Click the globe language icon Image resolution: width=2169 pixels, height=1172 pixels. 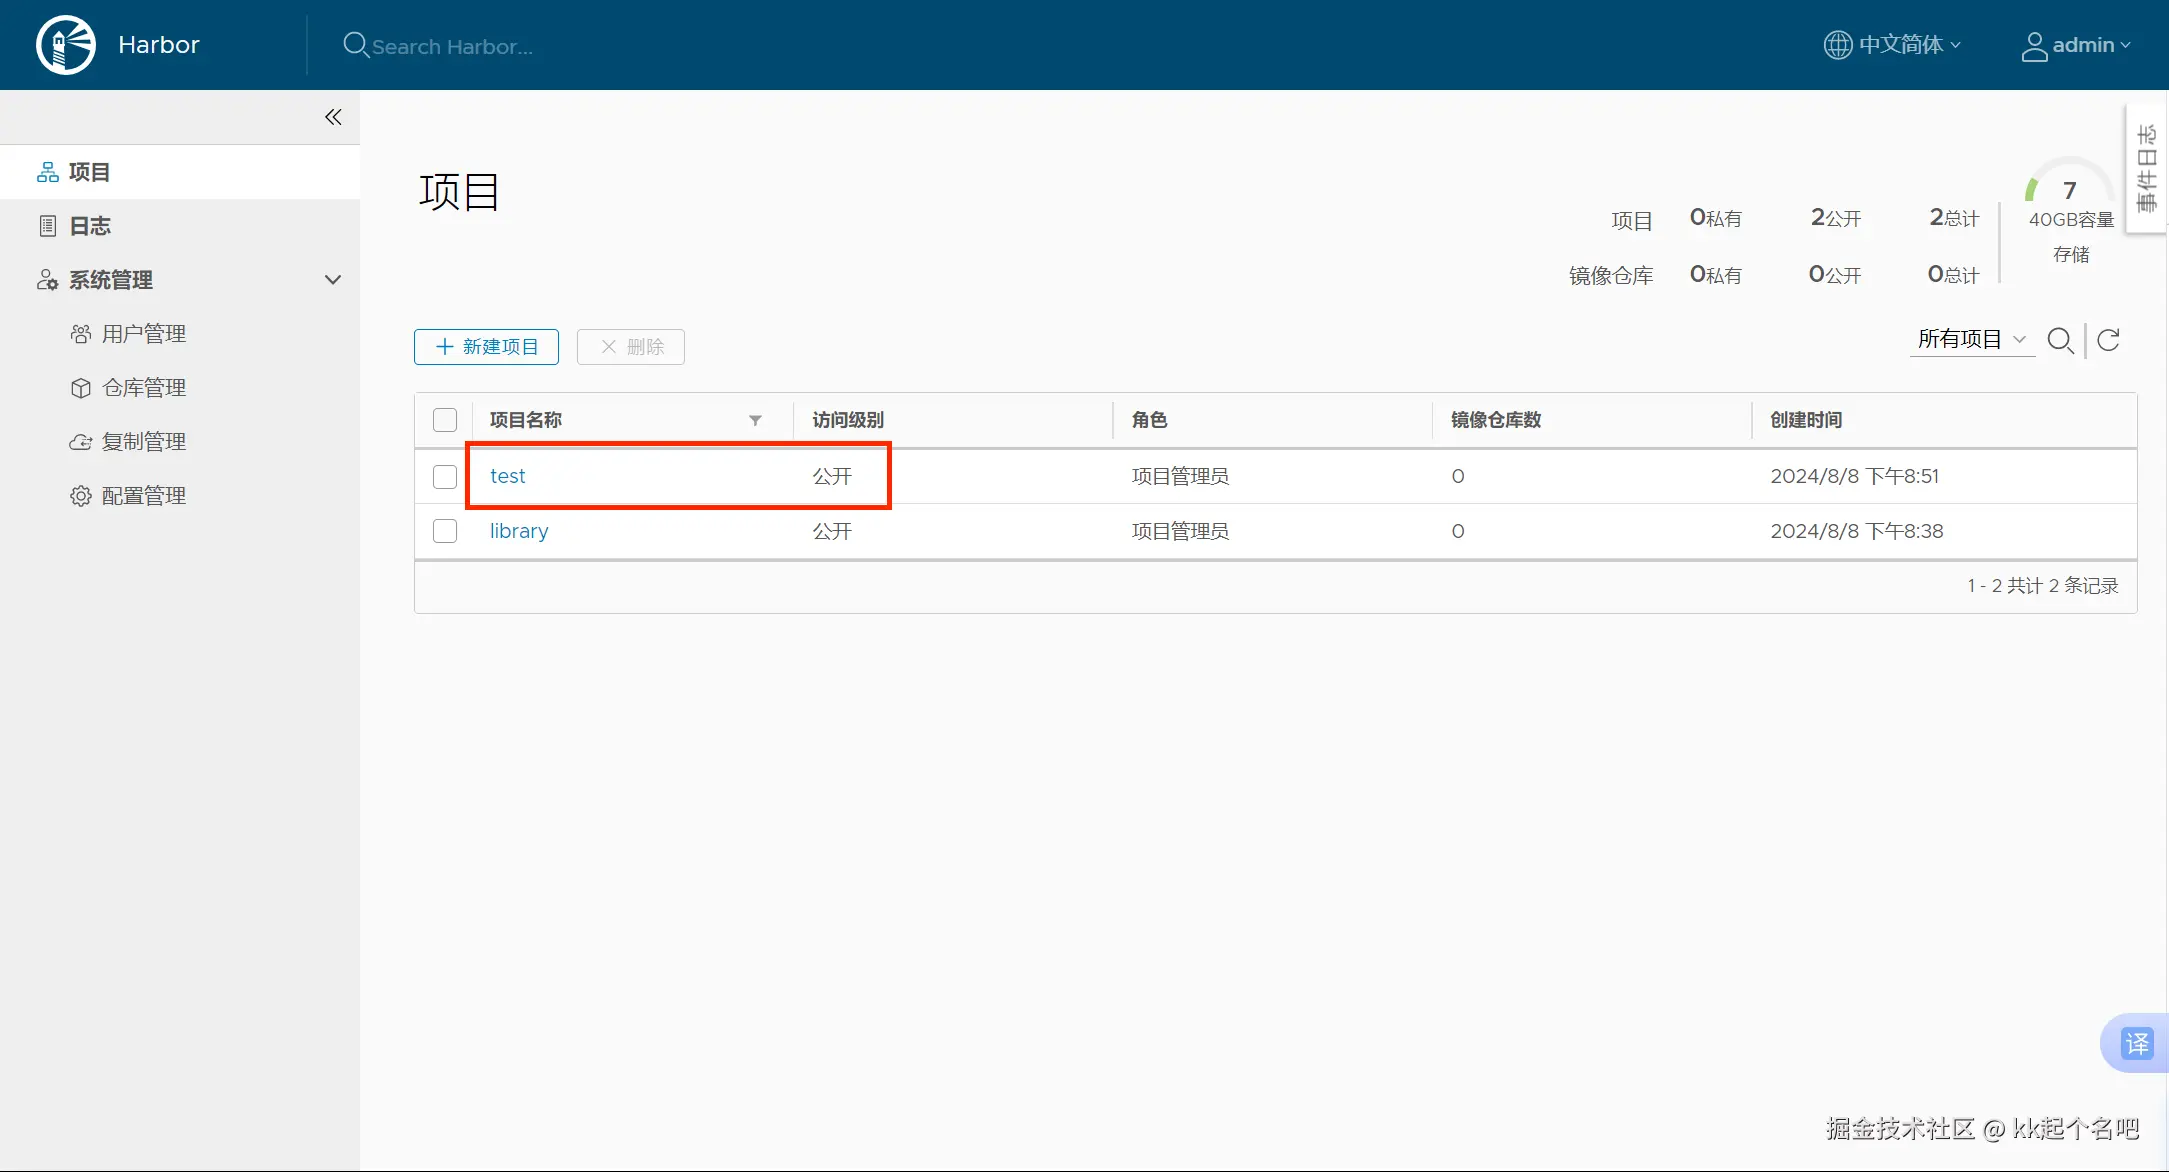coord(1838,45)
